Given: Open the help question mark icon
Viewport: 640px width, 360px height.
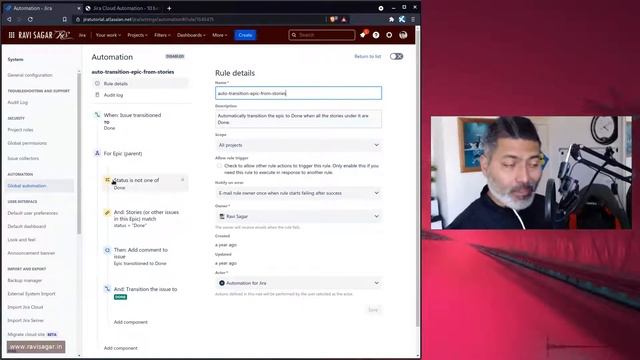Looking at the screenshot, I should tap(376, 35).
